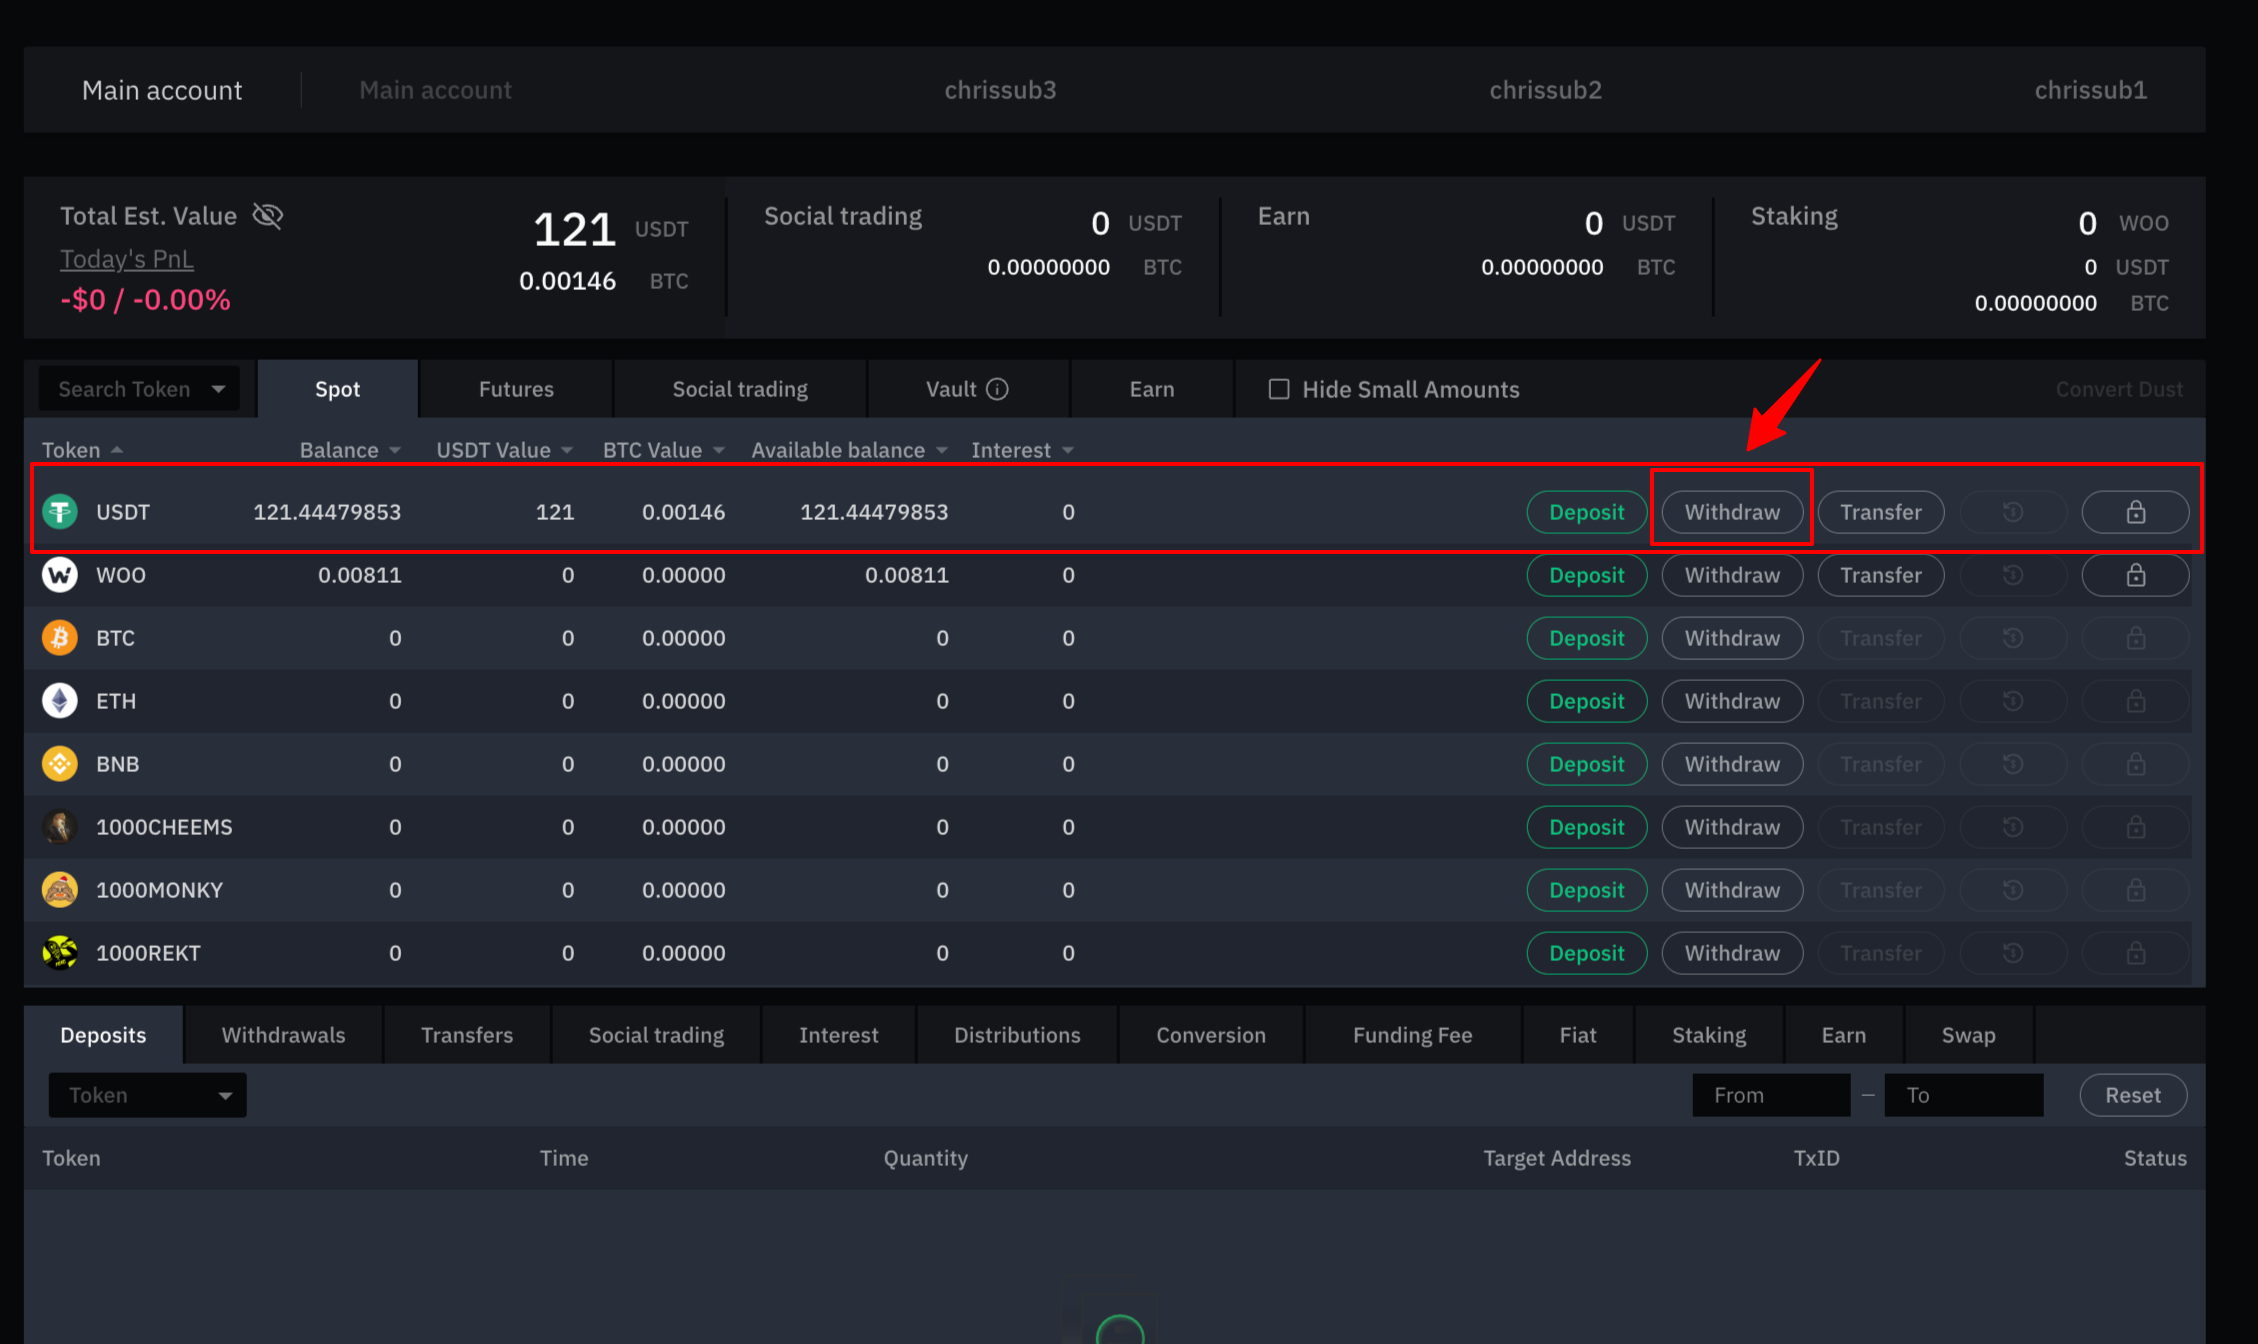Image resolution: width=2258 pixels, height=1344 pixels.
Task: Open the Staking history tab
Action: [x=1709, y=1035]
